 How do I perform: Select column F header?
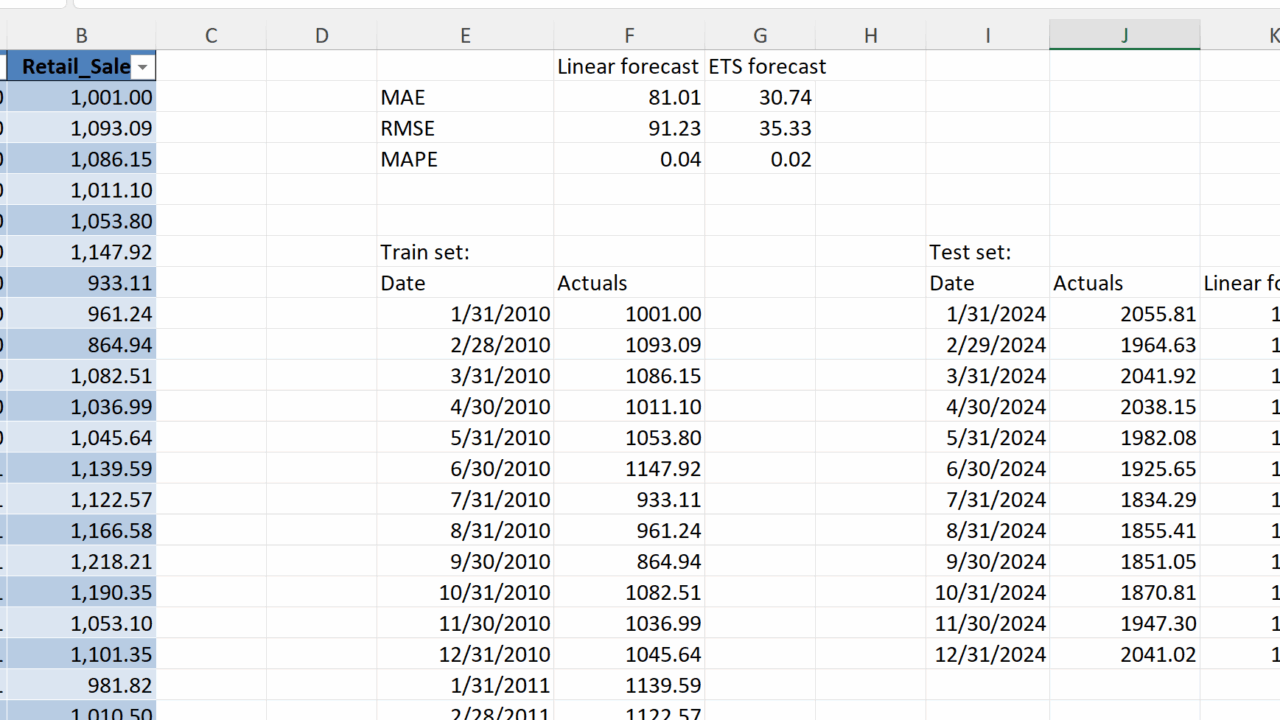tap(629, 36)
